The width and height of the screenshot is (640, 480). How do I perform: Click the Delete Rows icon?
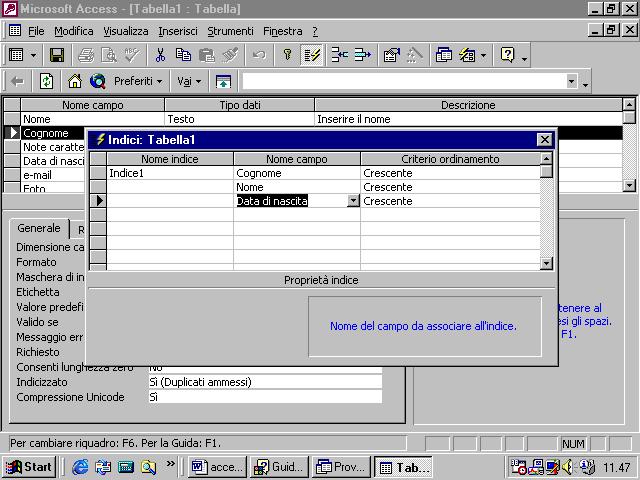(x=362, y=55)
